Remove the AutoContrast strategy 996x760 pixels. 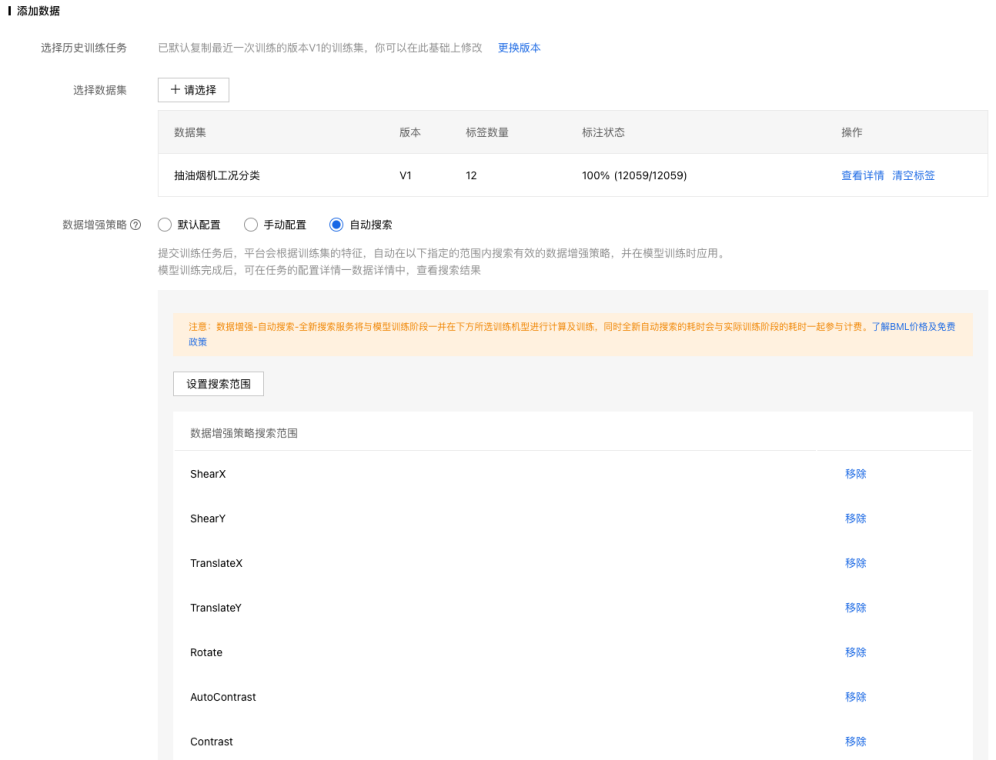[x=855, y=697]
